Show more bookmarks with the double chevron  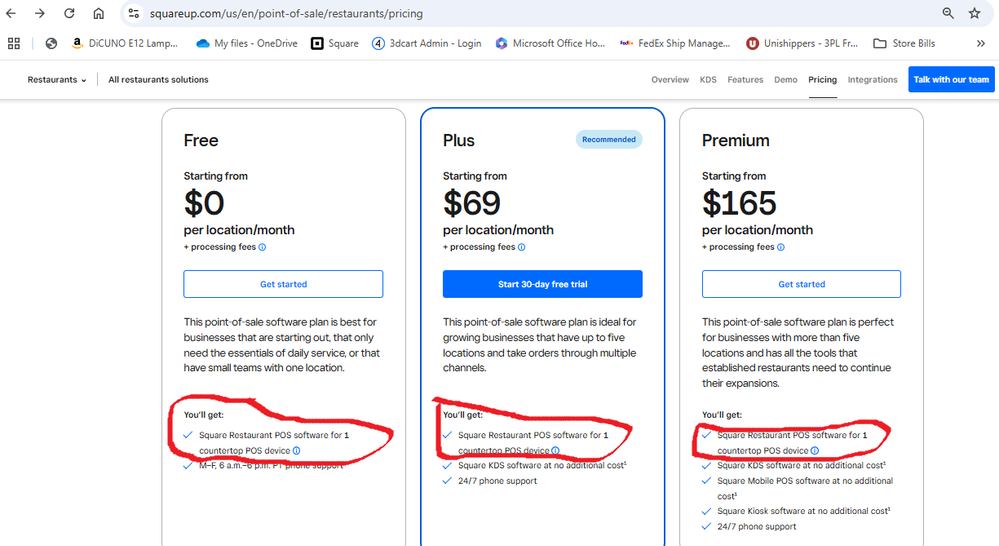coord(981,44)
